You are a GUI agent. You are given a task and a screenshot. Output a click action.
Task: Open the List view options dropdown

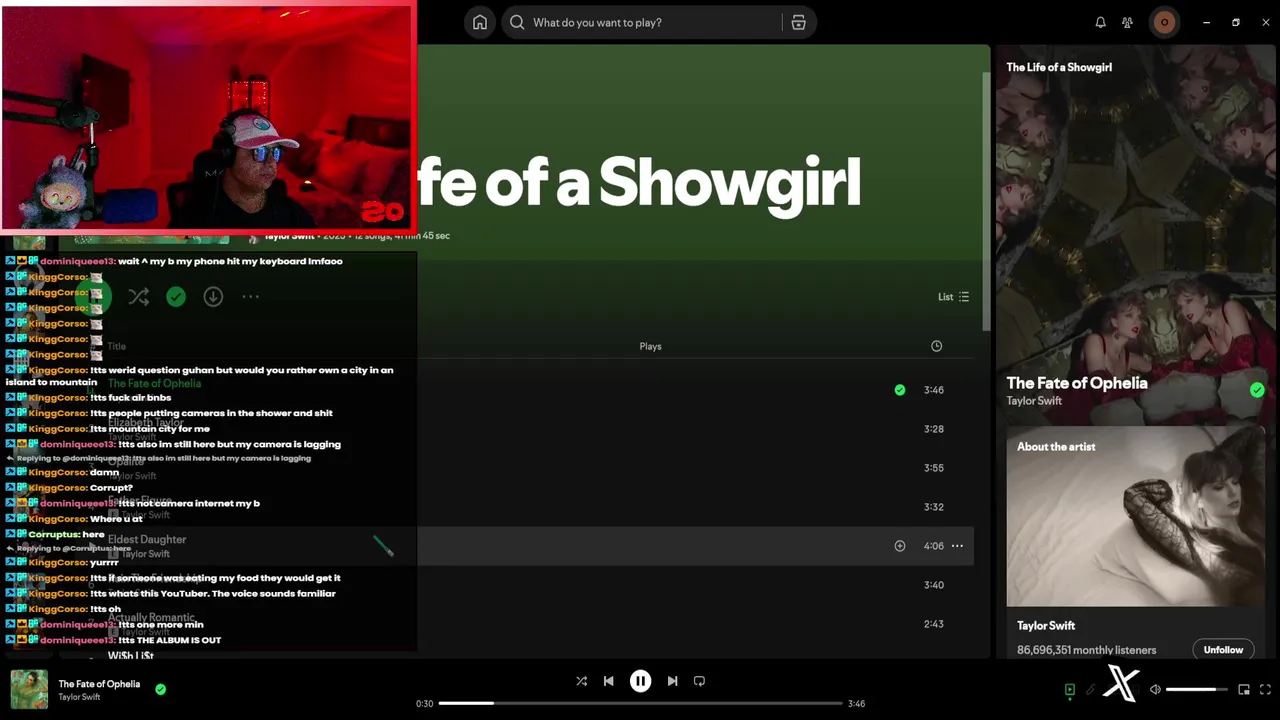tap(953, 297)
